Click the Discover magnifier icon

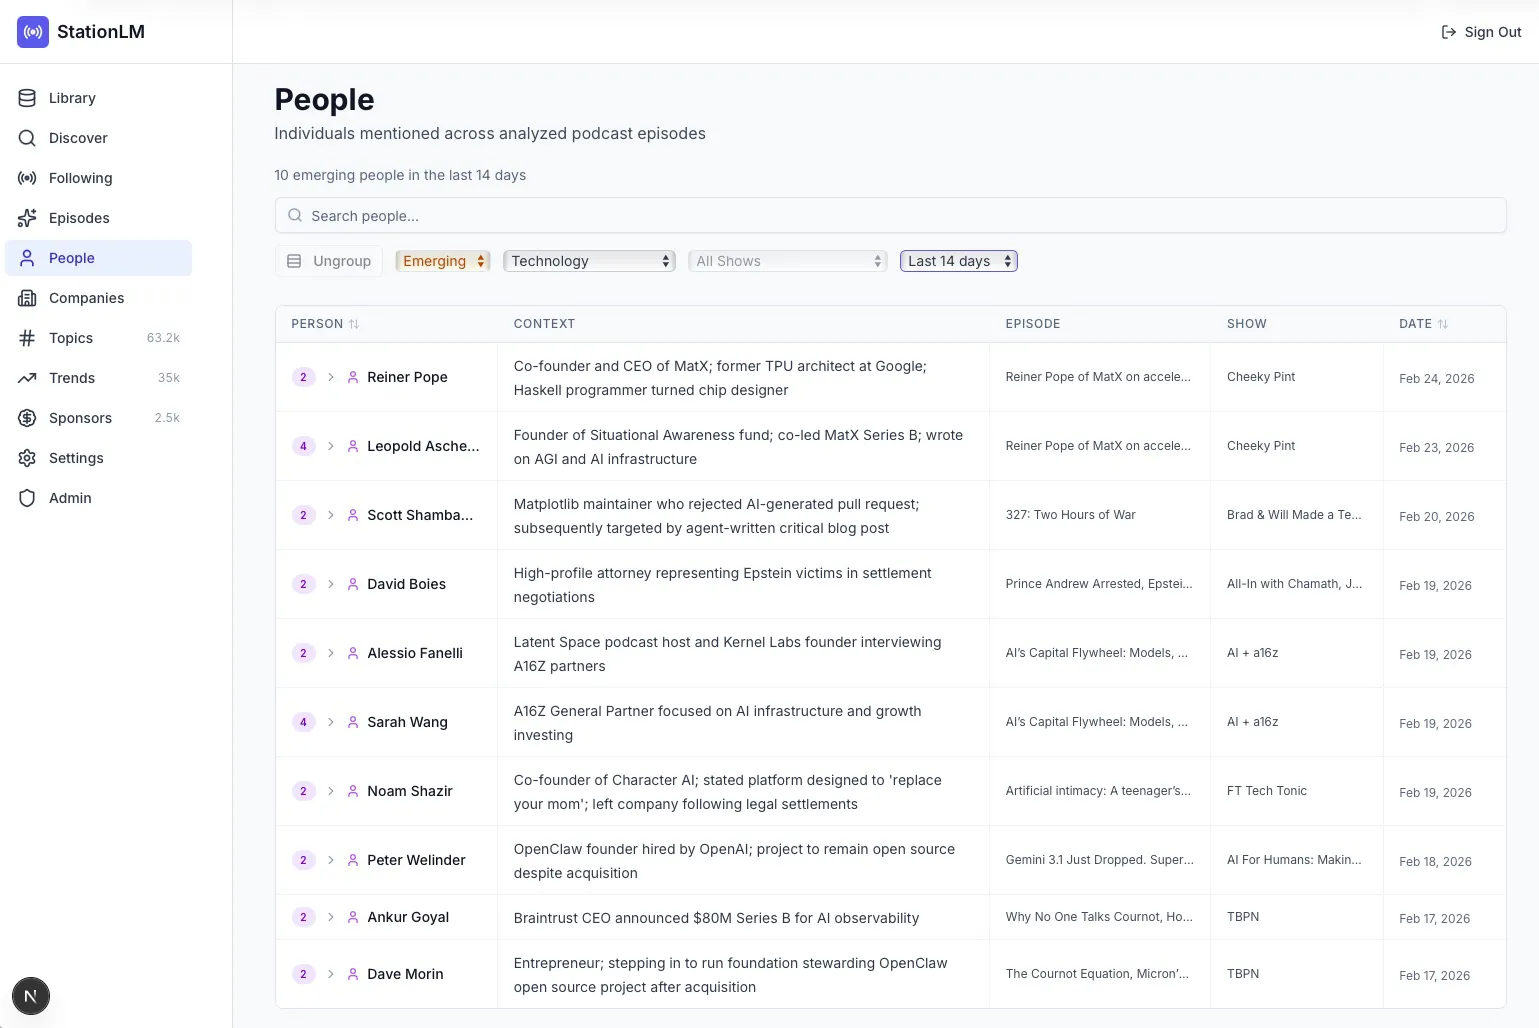pyautogui.click(x=27, y=137)
